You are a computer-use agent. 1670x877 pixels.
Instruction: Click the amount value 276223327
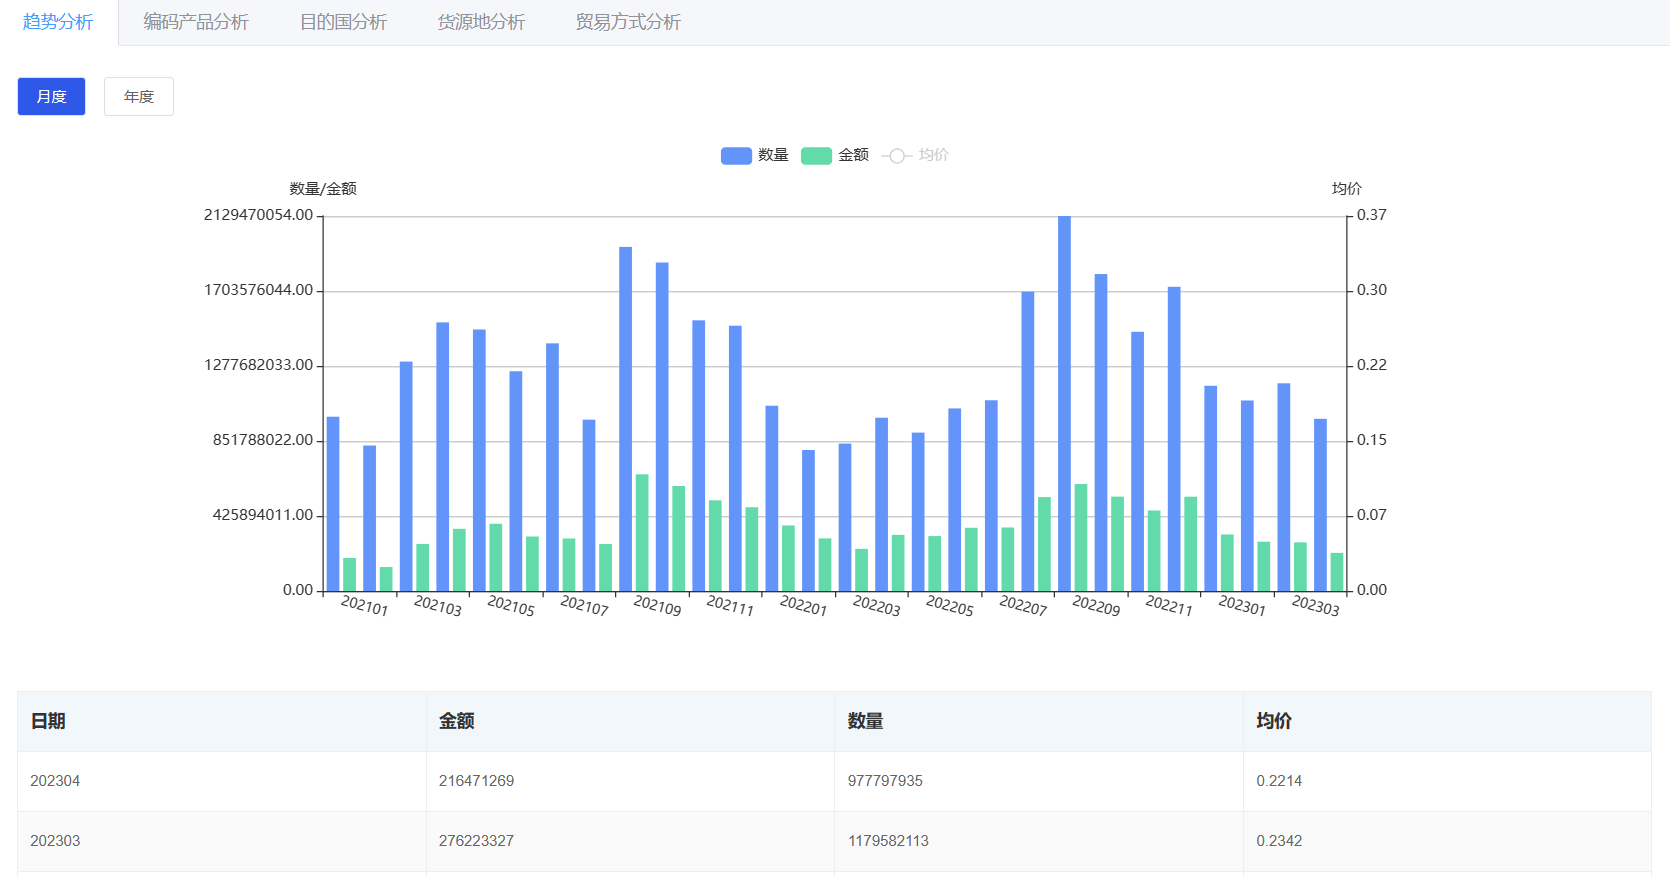(x=476, y=841)
